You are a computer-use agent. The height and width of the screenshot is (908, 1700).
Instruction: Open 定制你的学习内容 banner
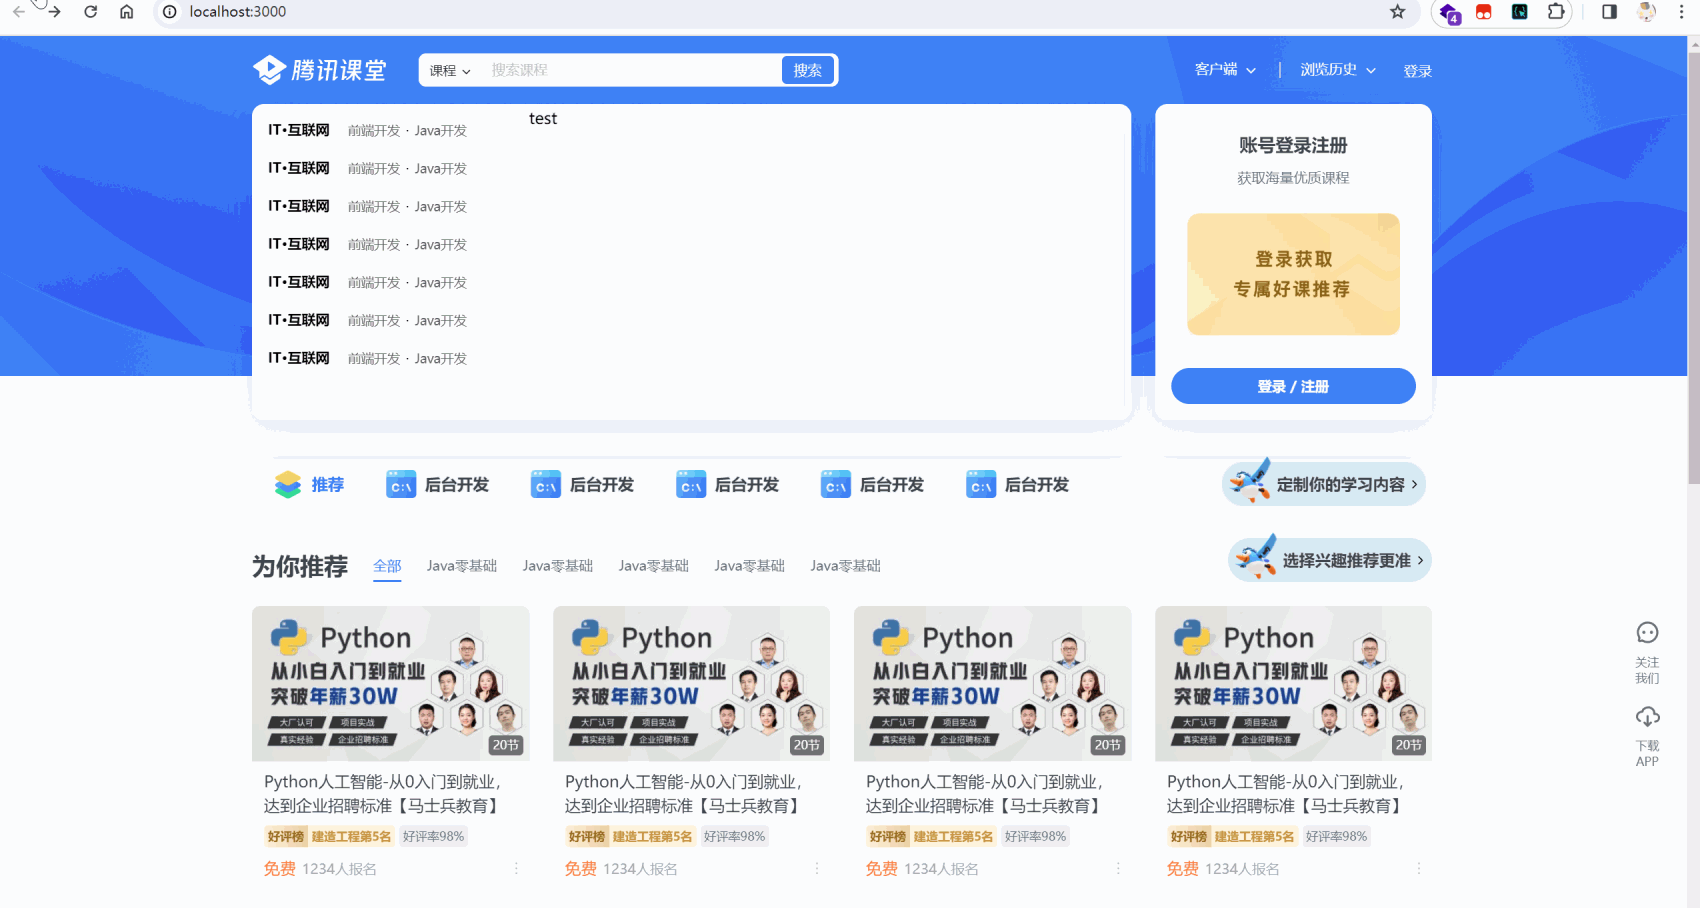pyautogui.click(x=1324, y=484)
